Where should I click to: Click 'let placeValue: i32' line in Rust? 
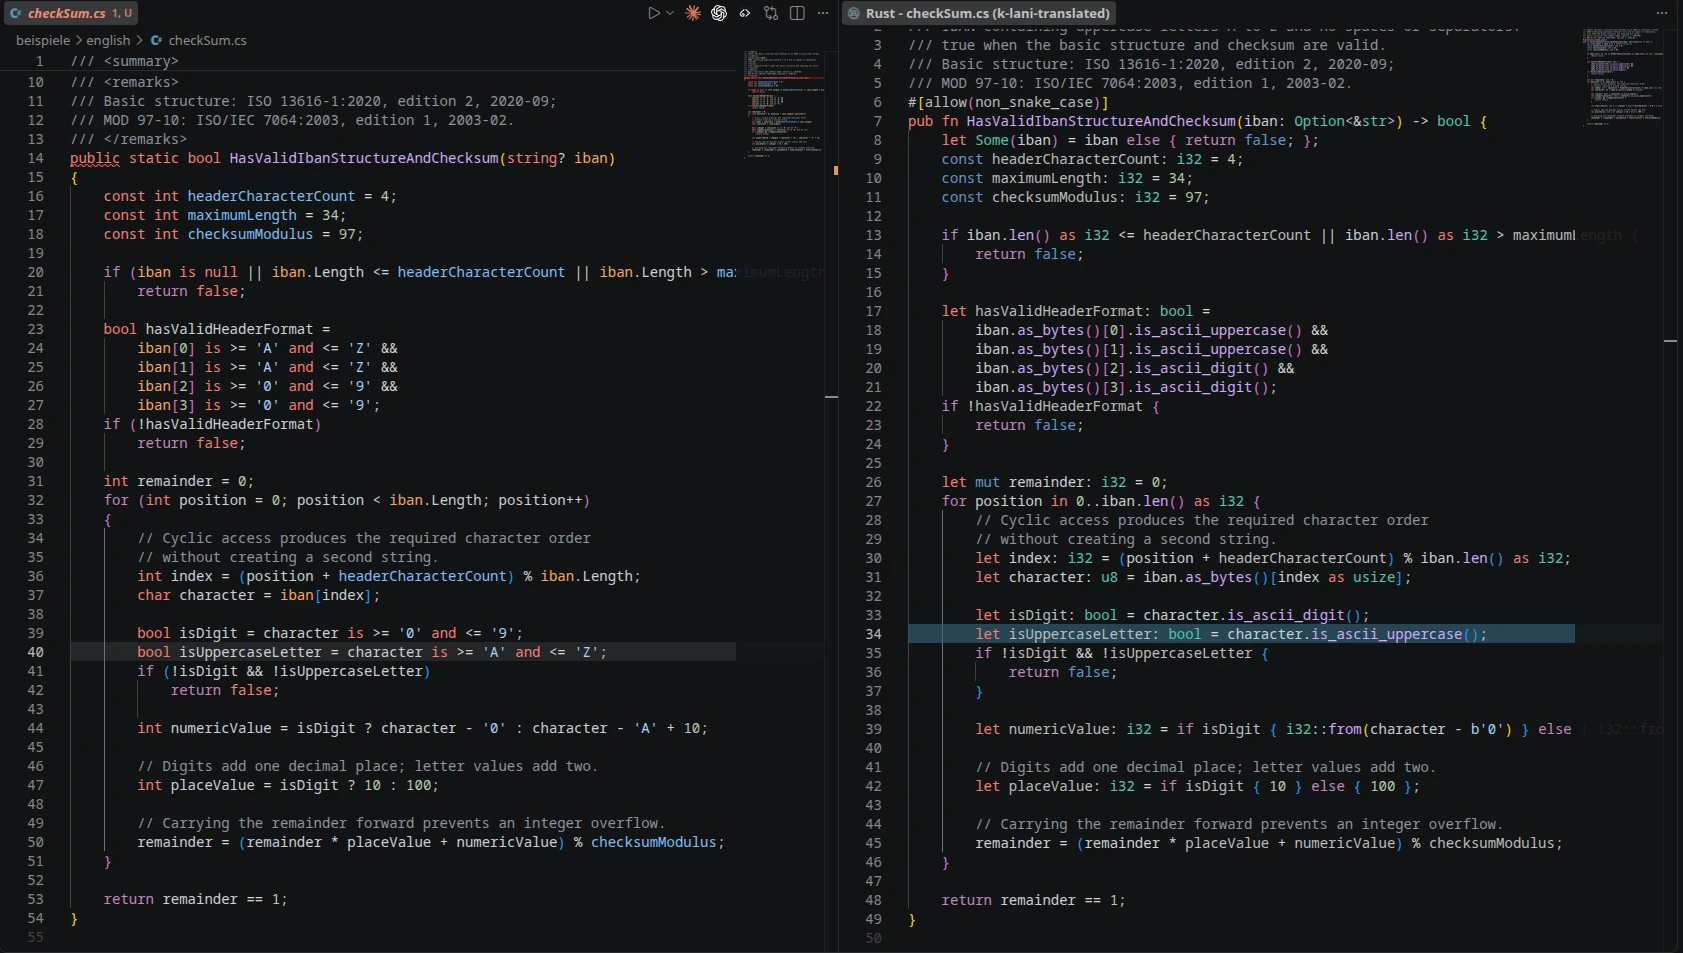pyautogui.click(x=1198, y=786)
